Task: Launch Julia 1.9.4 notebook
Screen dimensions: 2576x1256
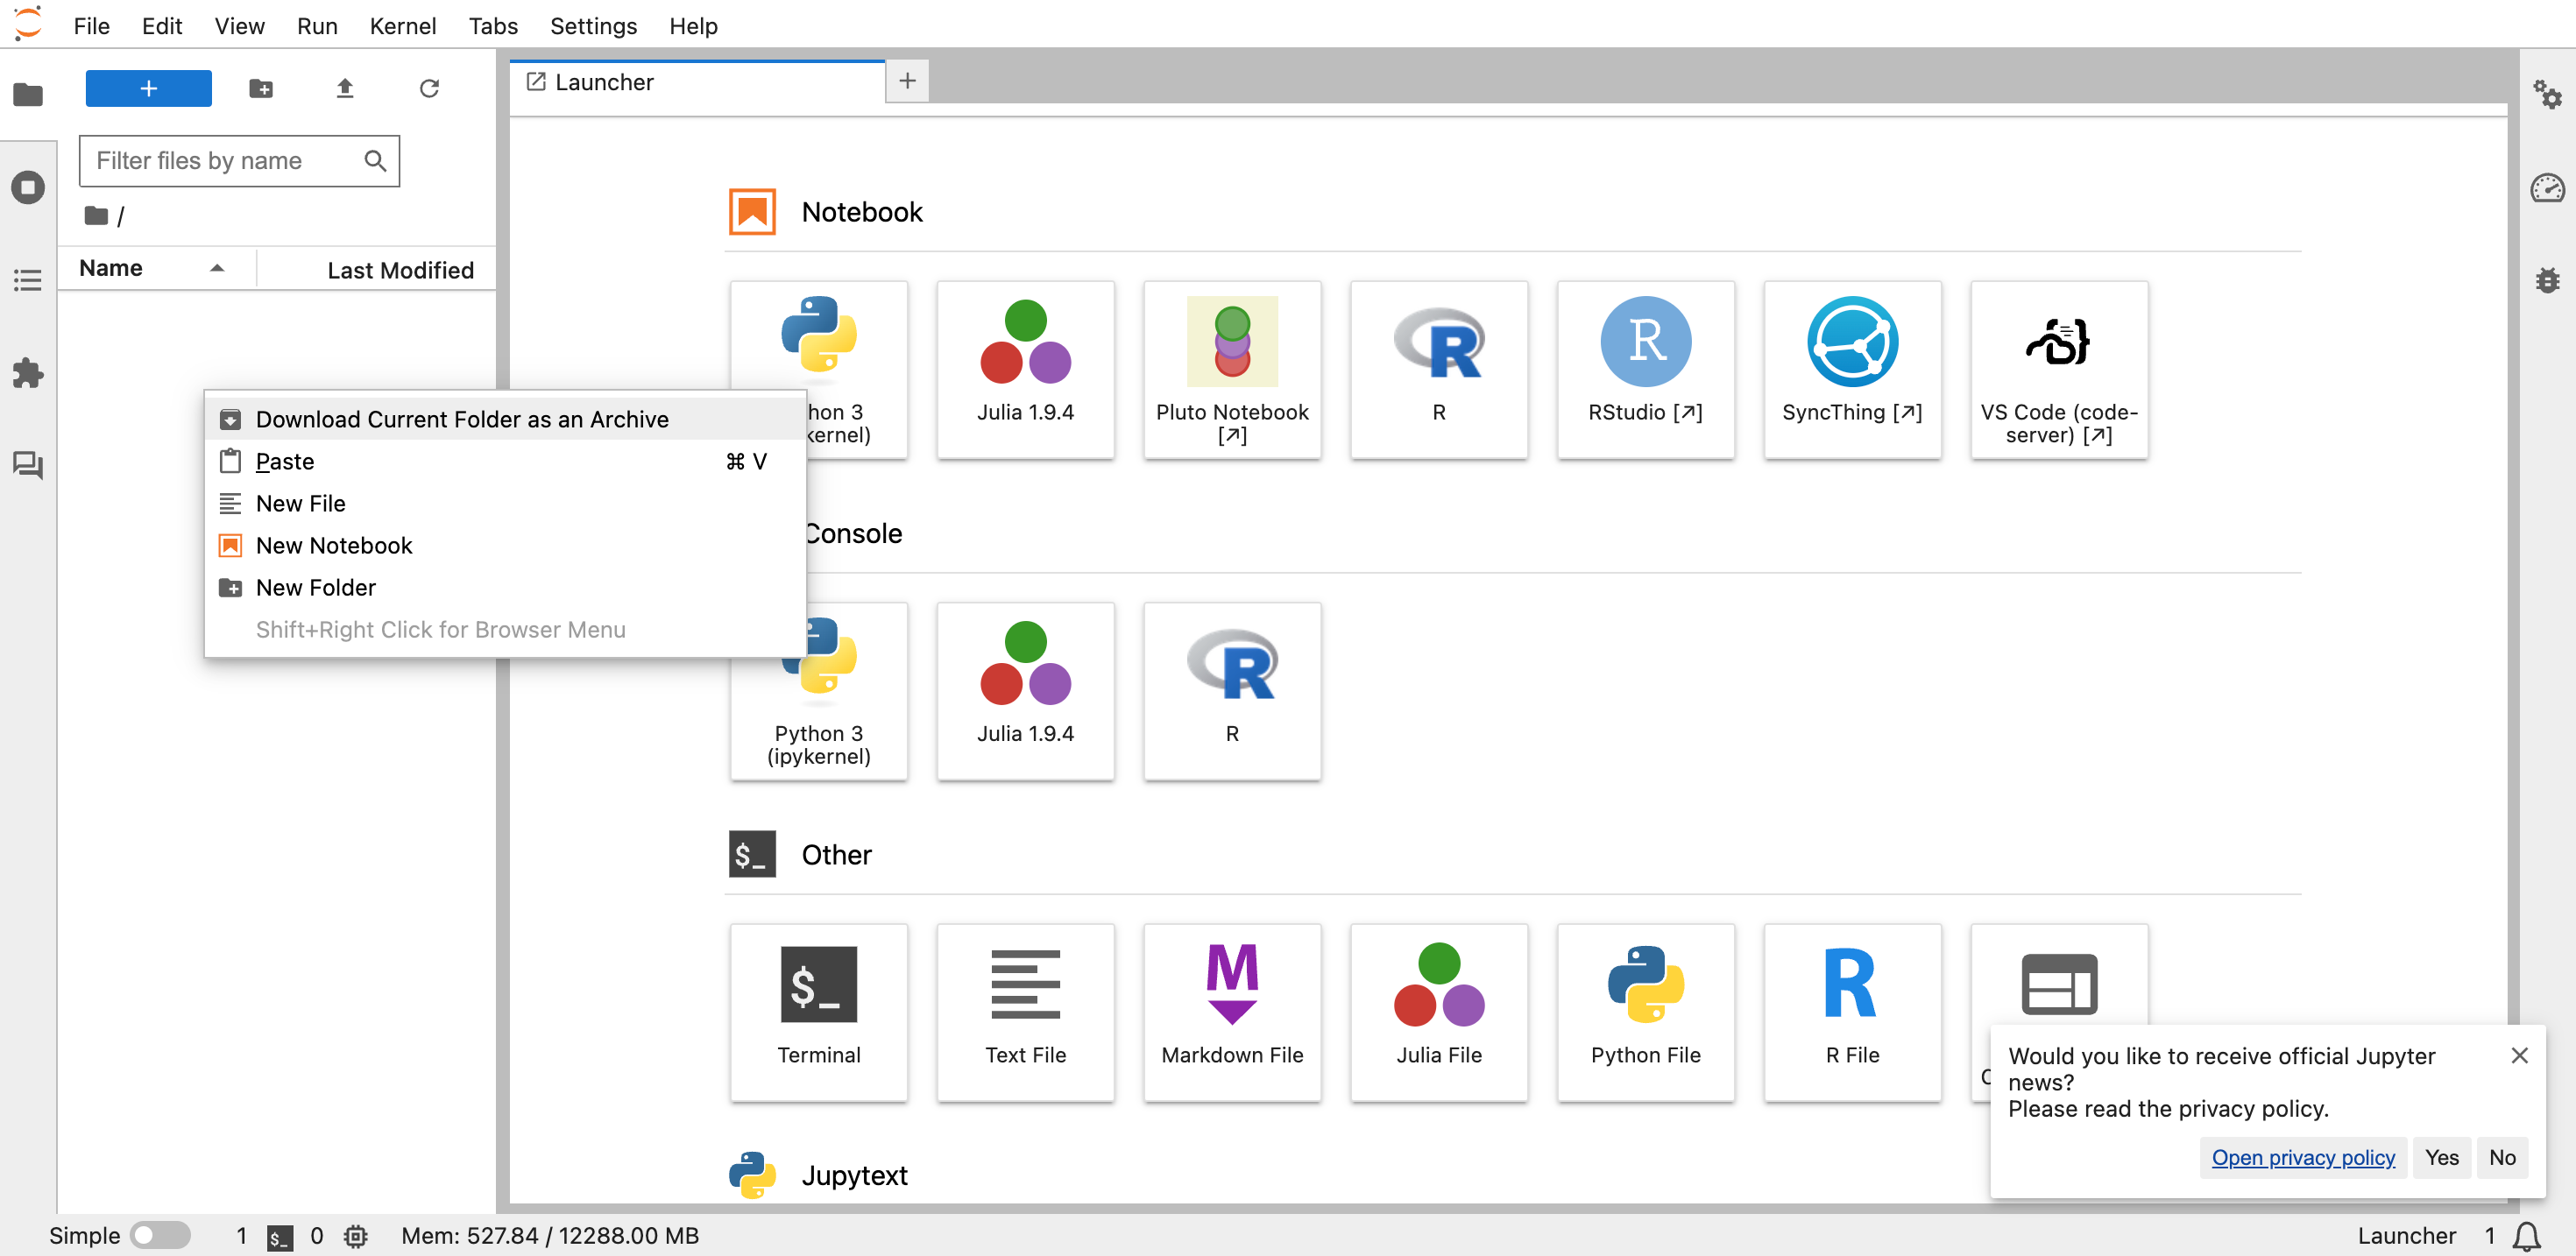Action: coord(1025,370)
